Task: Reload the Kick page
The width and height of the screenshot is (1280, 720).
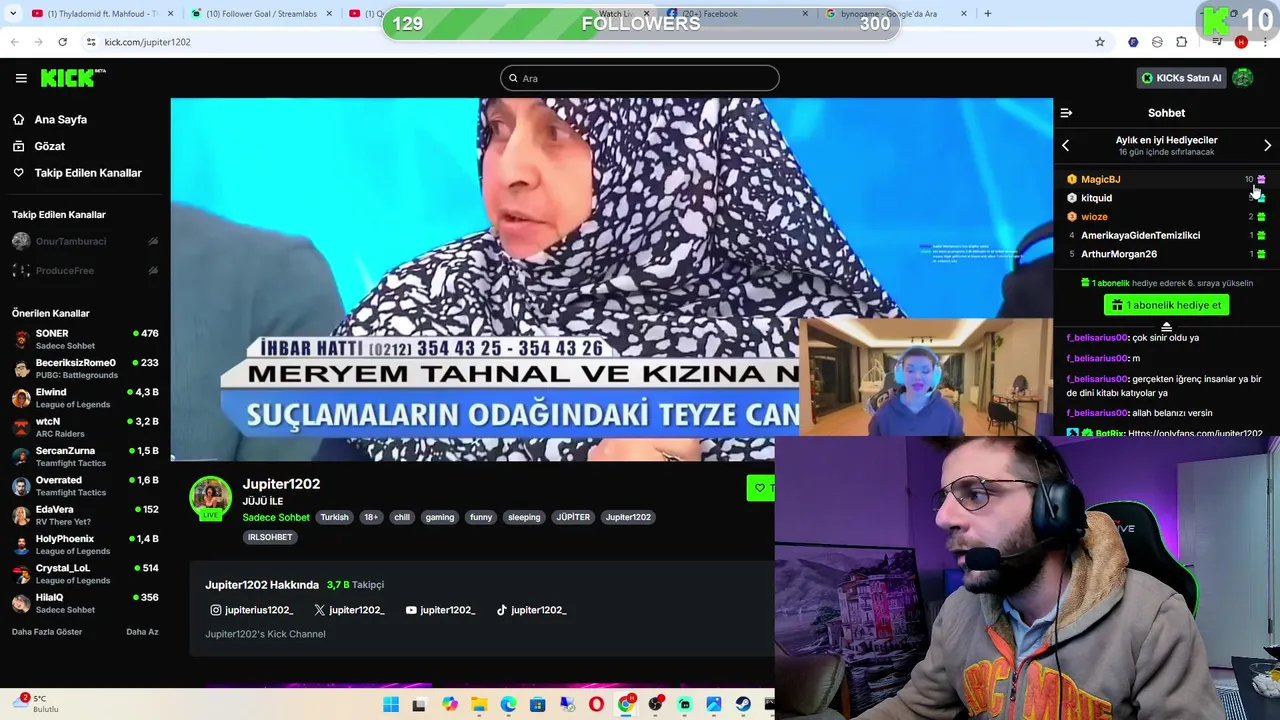Action: point(62,42)
